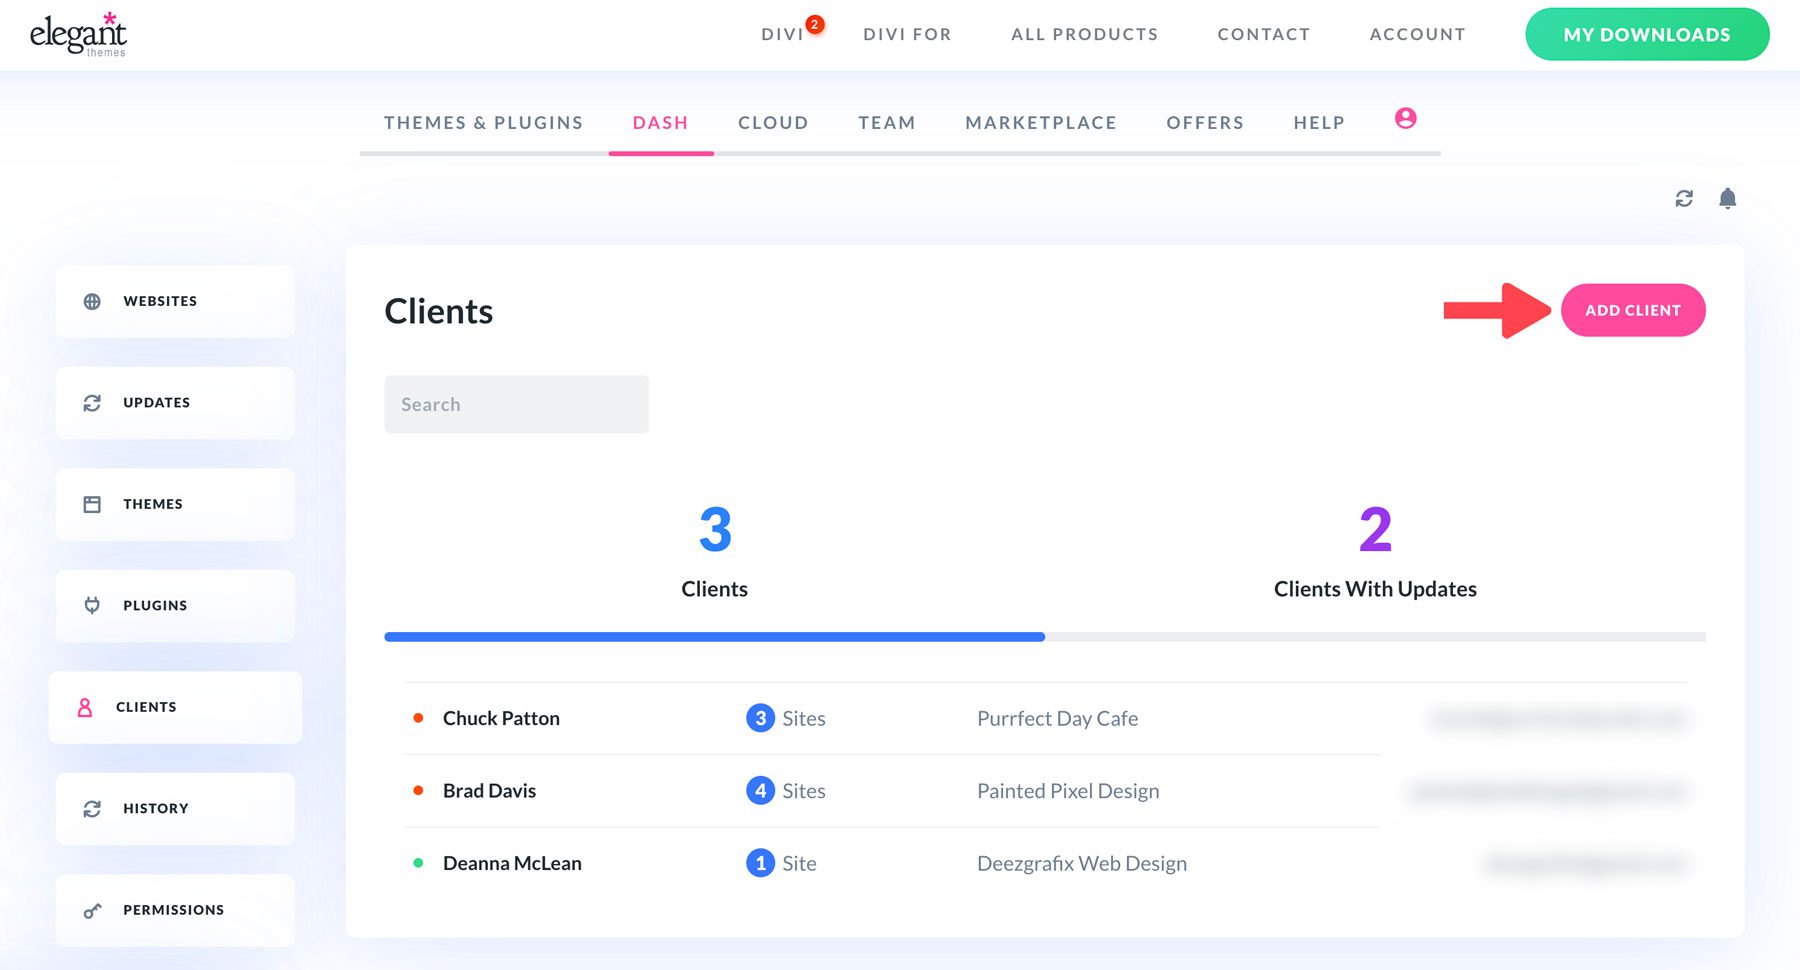Toggle Brad Davis's orange status indicator
The width and height of the screenshot is (1800, 970).
(x=418, y=790)
